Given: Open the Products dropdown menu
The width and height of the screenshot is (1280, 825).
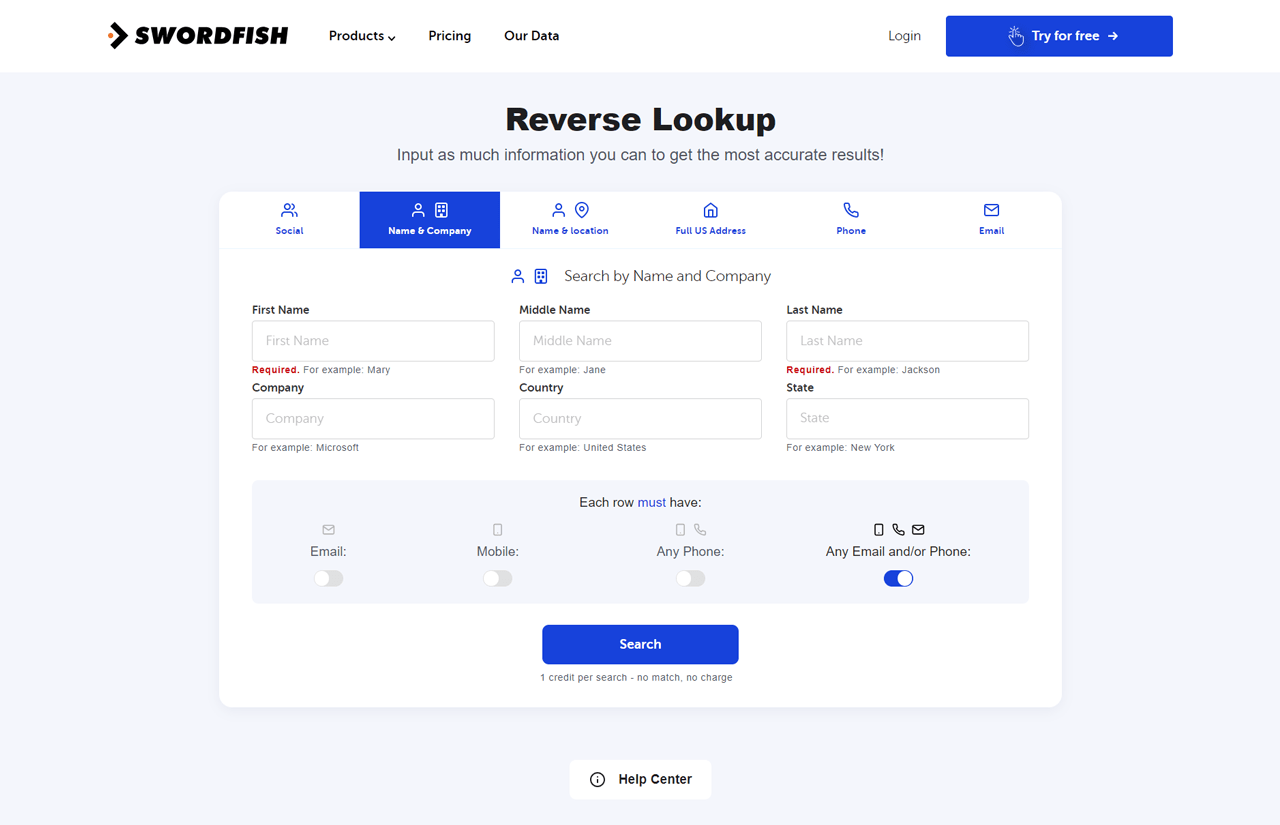Looking at the screenshot, I should click(x=361, y=35).
